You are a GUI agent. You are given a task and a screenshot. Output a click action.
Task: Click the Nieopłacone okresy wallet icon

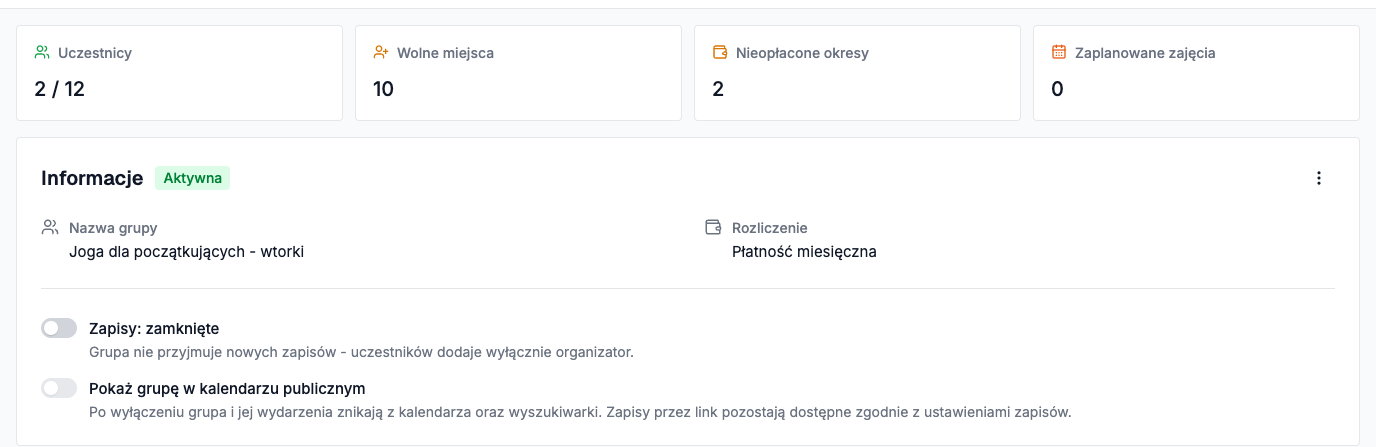720,52
